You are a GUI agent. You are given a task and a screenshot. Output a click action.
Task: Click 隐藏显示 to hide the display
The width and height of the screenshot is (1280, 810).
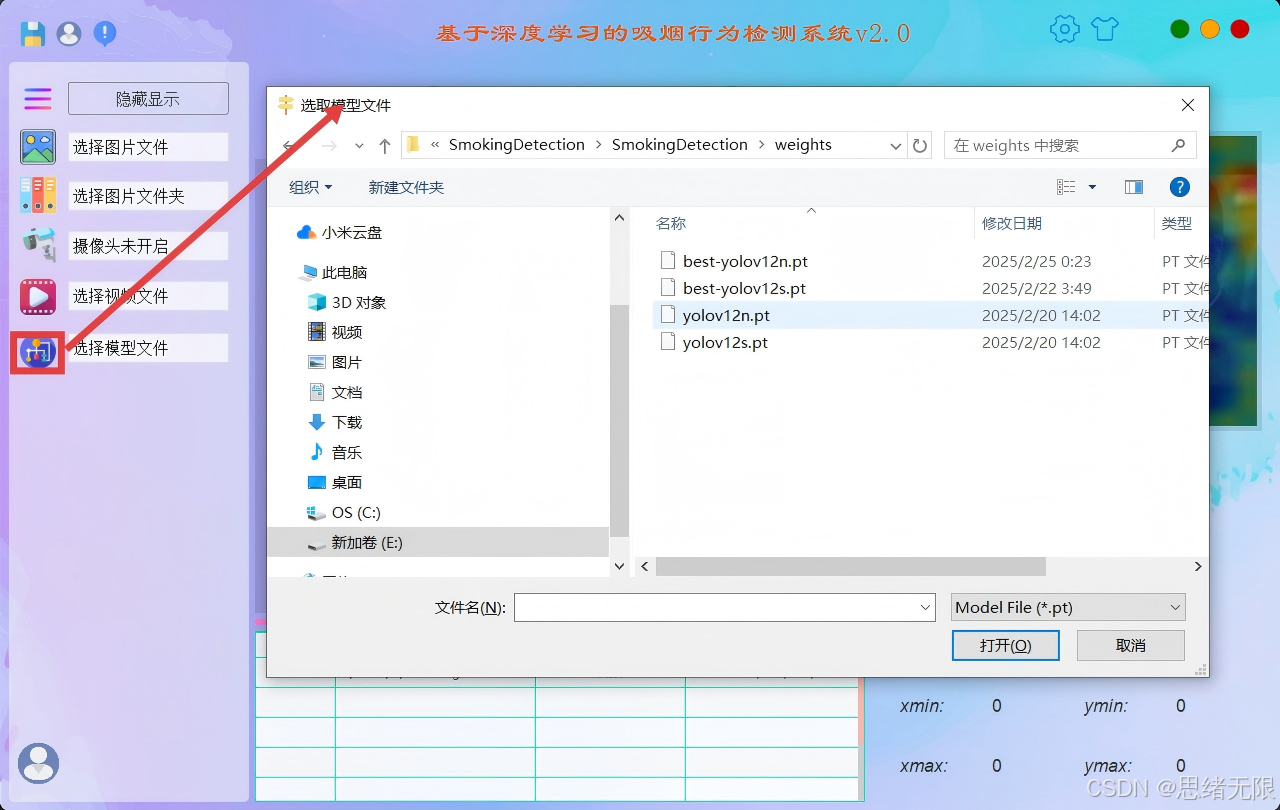pyautogui.click(x=148, y=98)
